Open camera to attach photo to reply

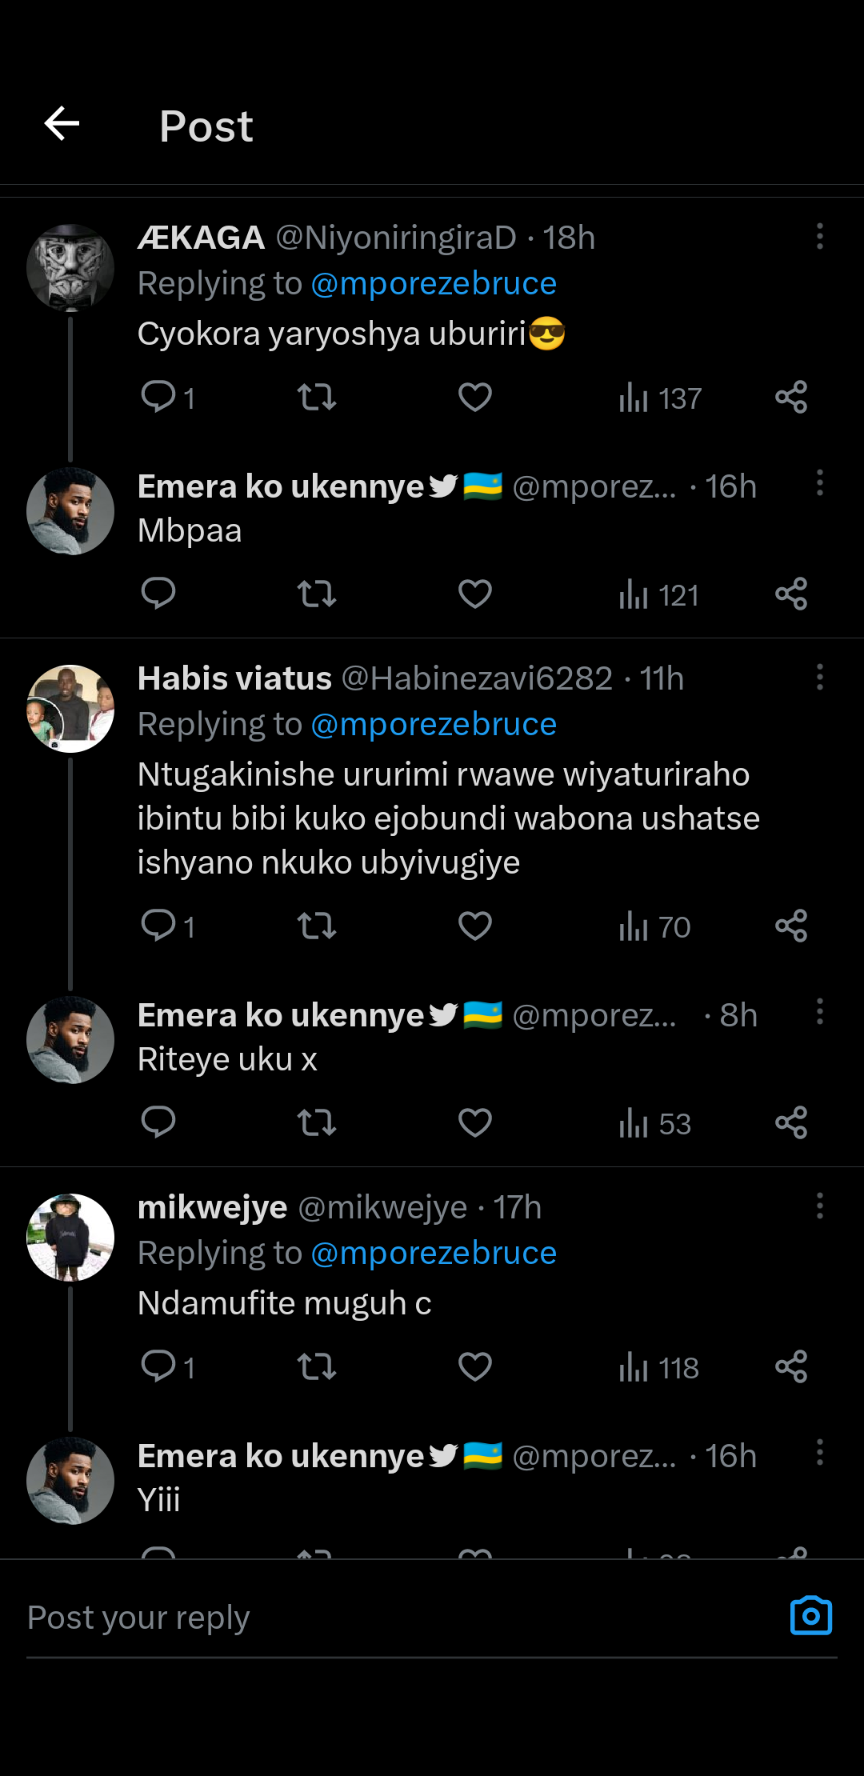tap(811, 1616)
